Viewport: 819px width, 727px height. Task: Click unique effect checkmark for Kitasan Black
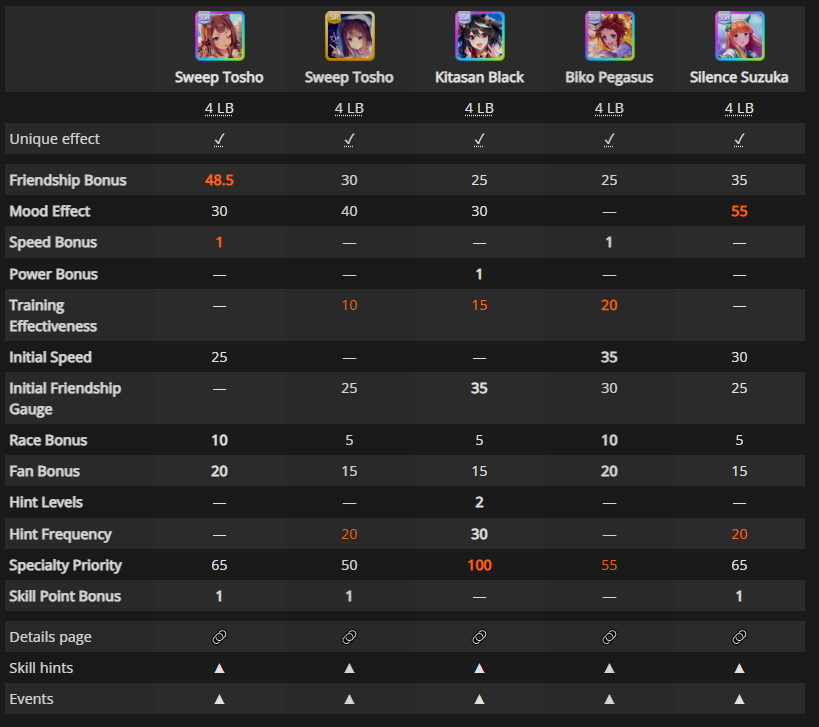479,139
